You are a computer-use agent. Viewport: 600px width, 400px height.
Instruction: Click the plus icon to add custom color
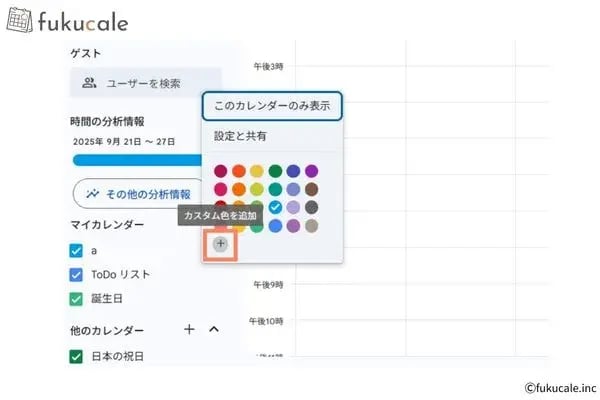point(221,243)
